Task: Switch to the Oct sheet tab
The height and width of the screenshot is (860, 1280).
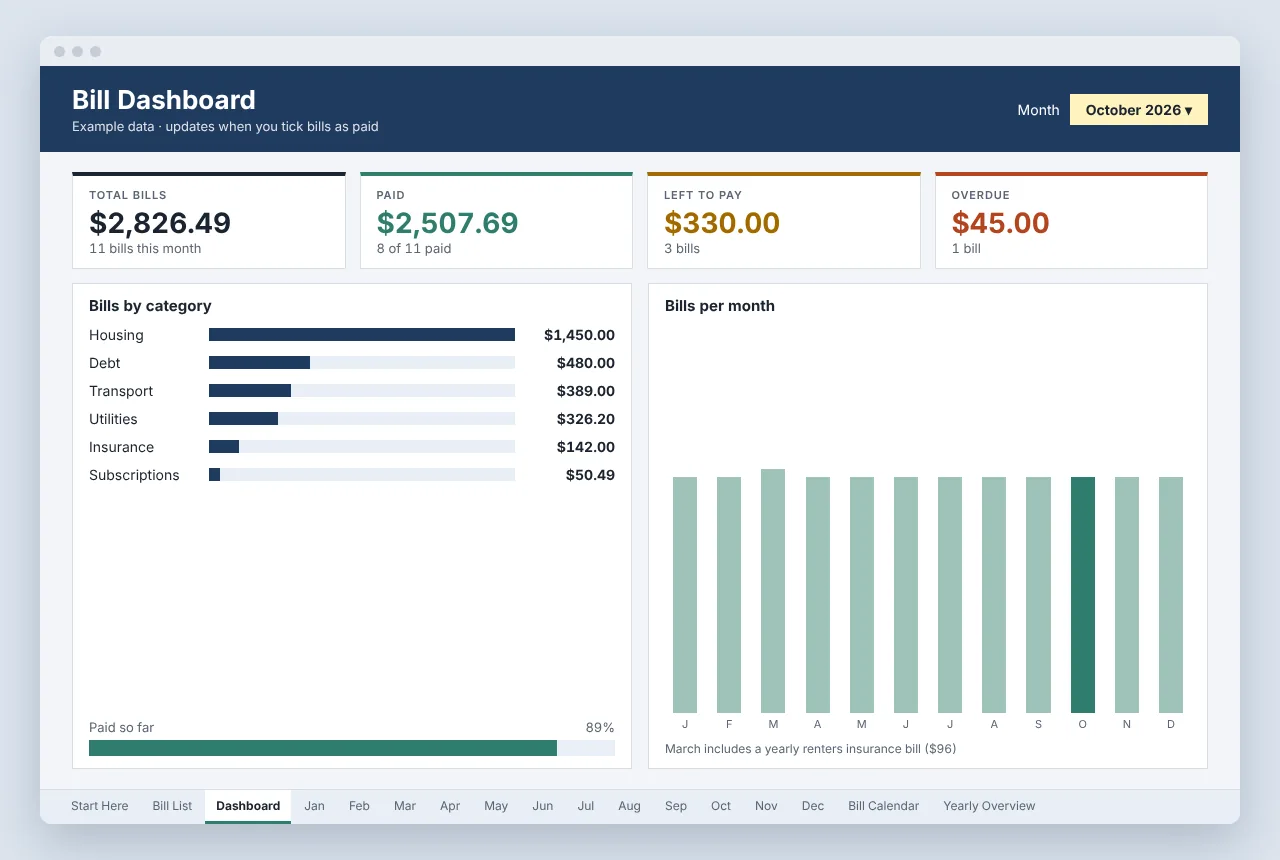Action: (x=721, y=806)
